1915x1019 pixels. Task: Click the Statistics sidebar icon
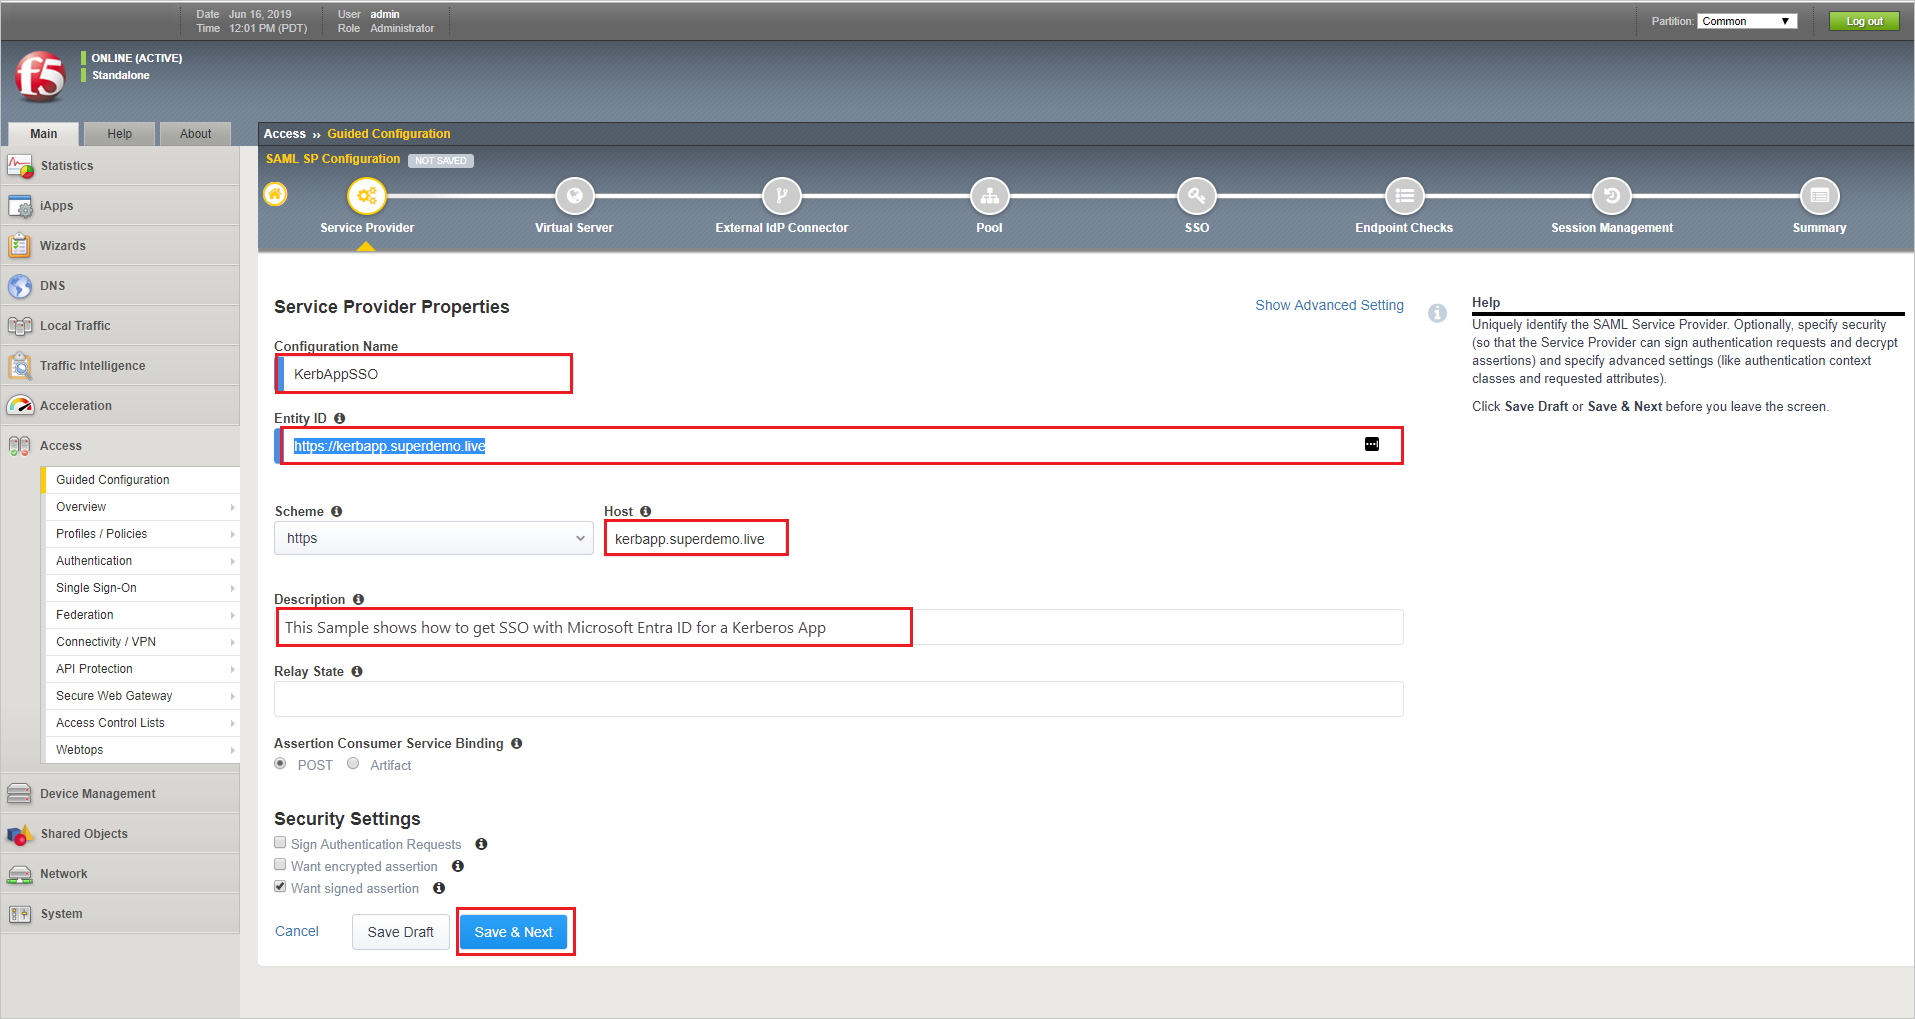point(20,166)
